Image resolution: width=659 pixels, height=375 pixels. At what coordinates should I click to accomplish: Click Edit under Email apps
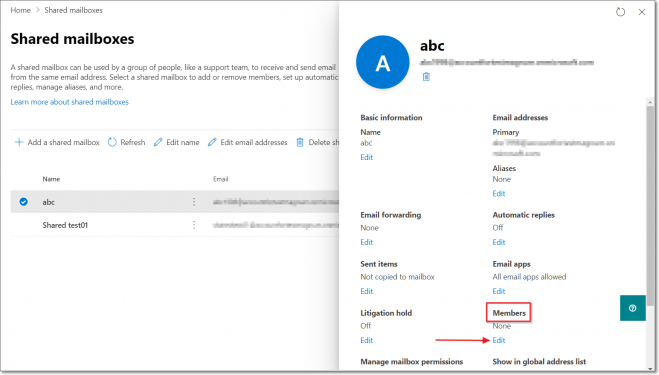coord(499,291)
